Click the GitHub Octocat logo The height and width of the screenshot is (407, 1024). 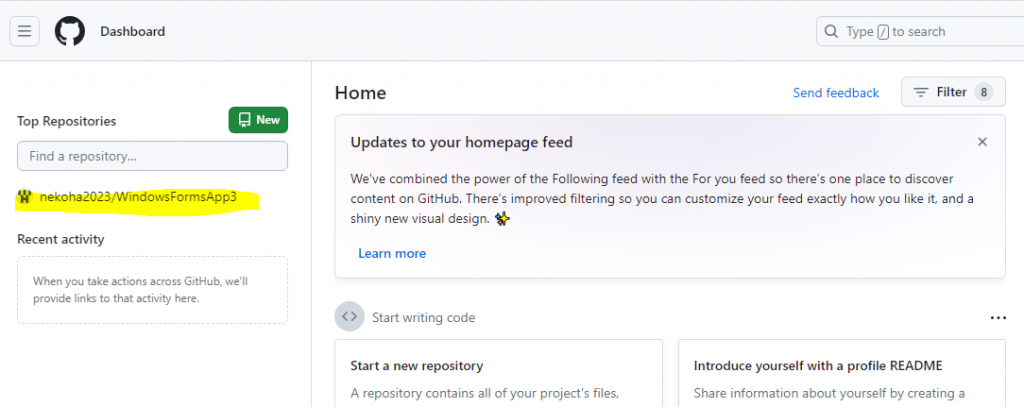click(x=70, y=31)
